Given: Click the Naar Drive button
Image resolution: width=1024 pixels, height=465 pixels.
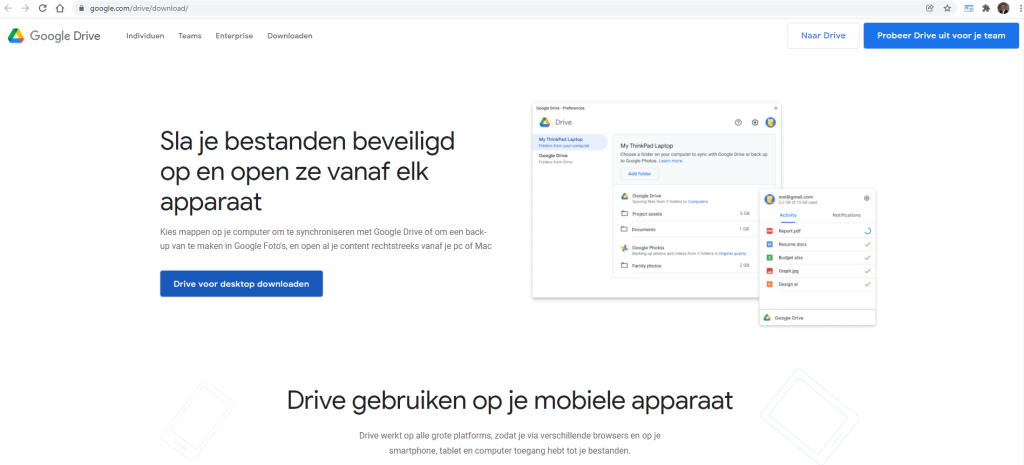Looking at the screenshot, I should pos(823,36).
